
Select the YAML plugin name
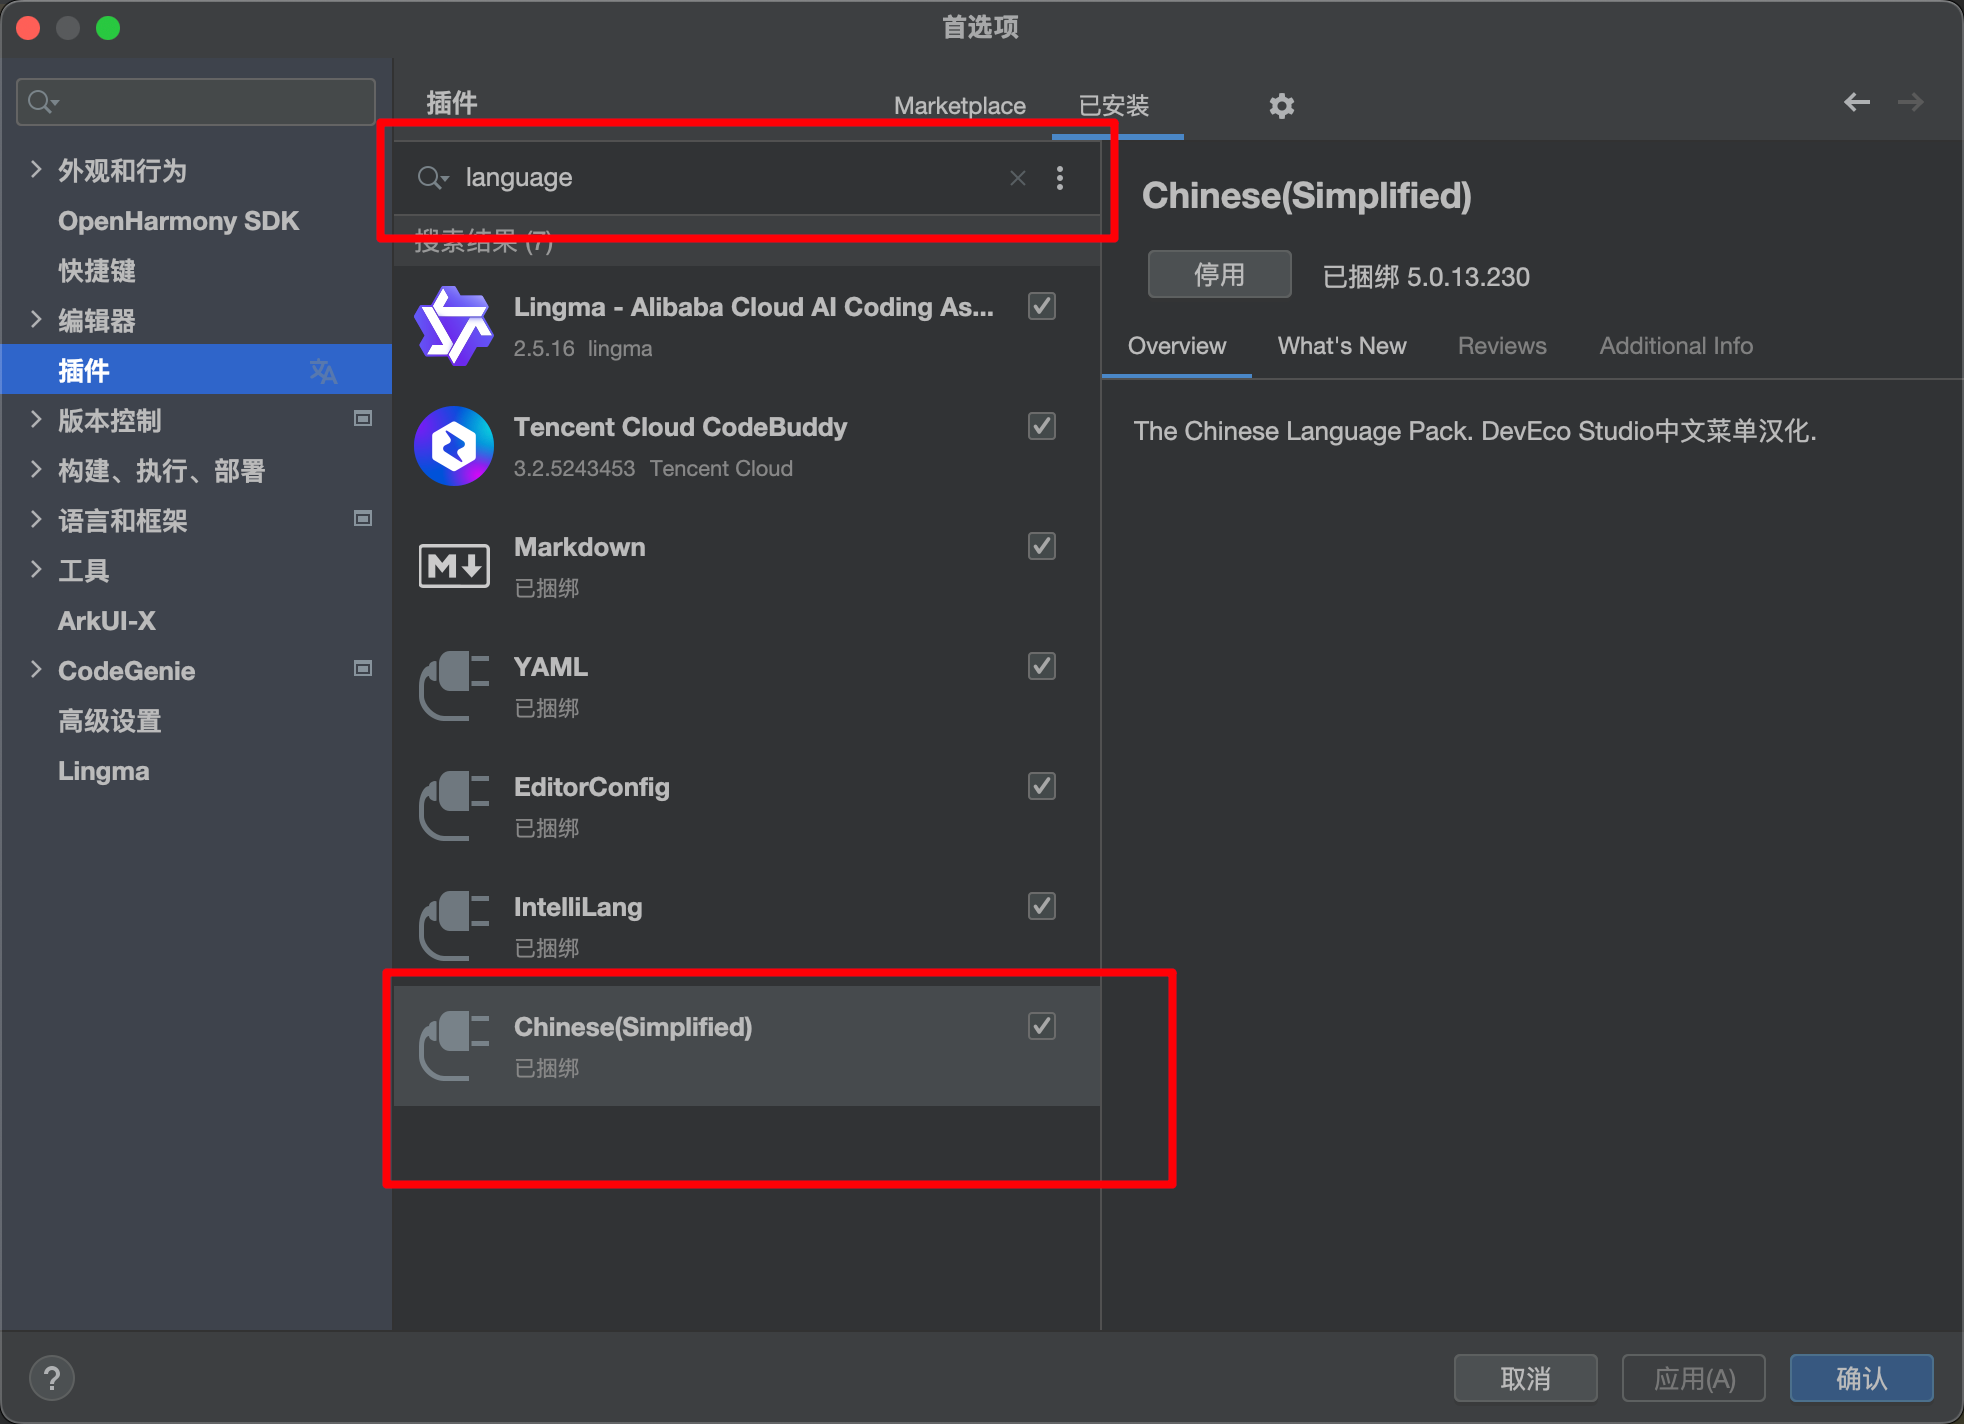(551, 667)
